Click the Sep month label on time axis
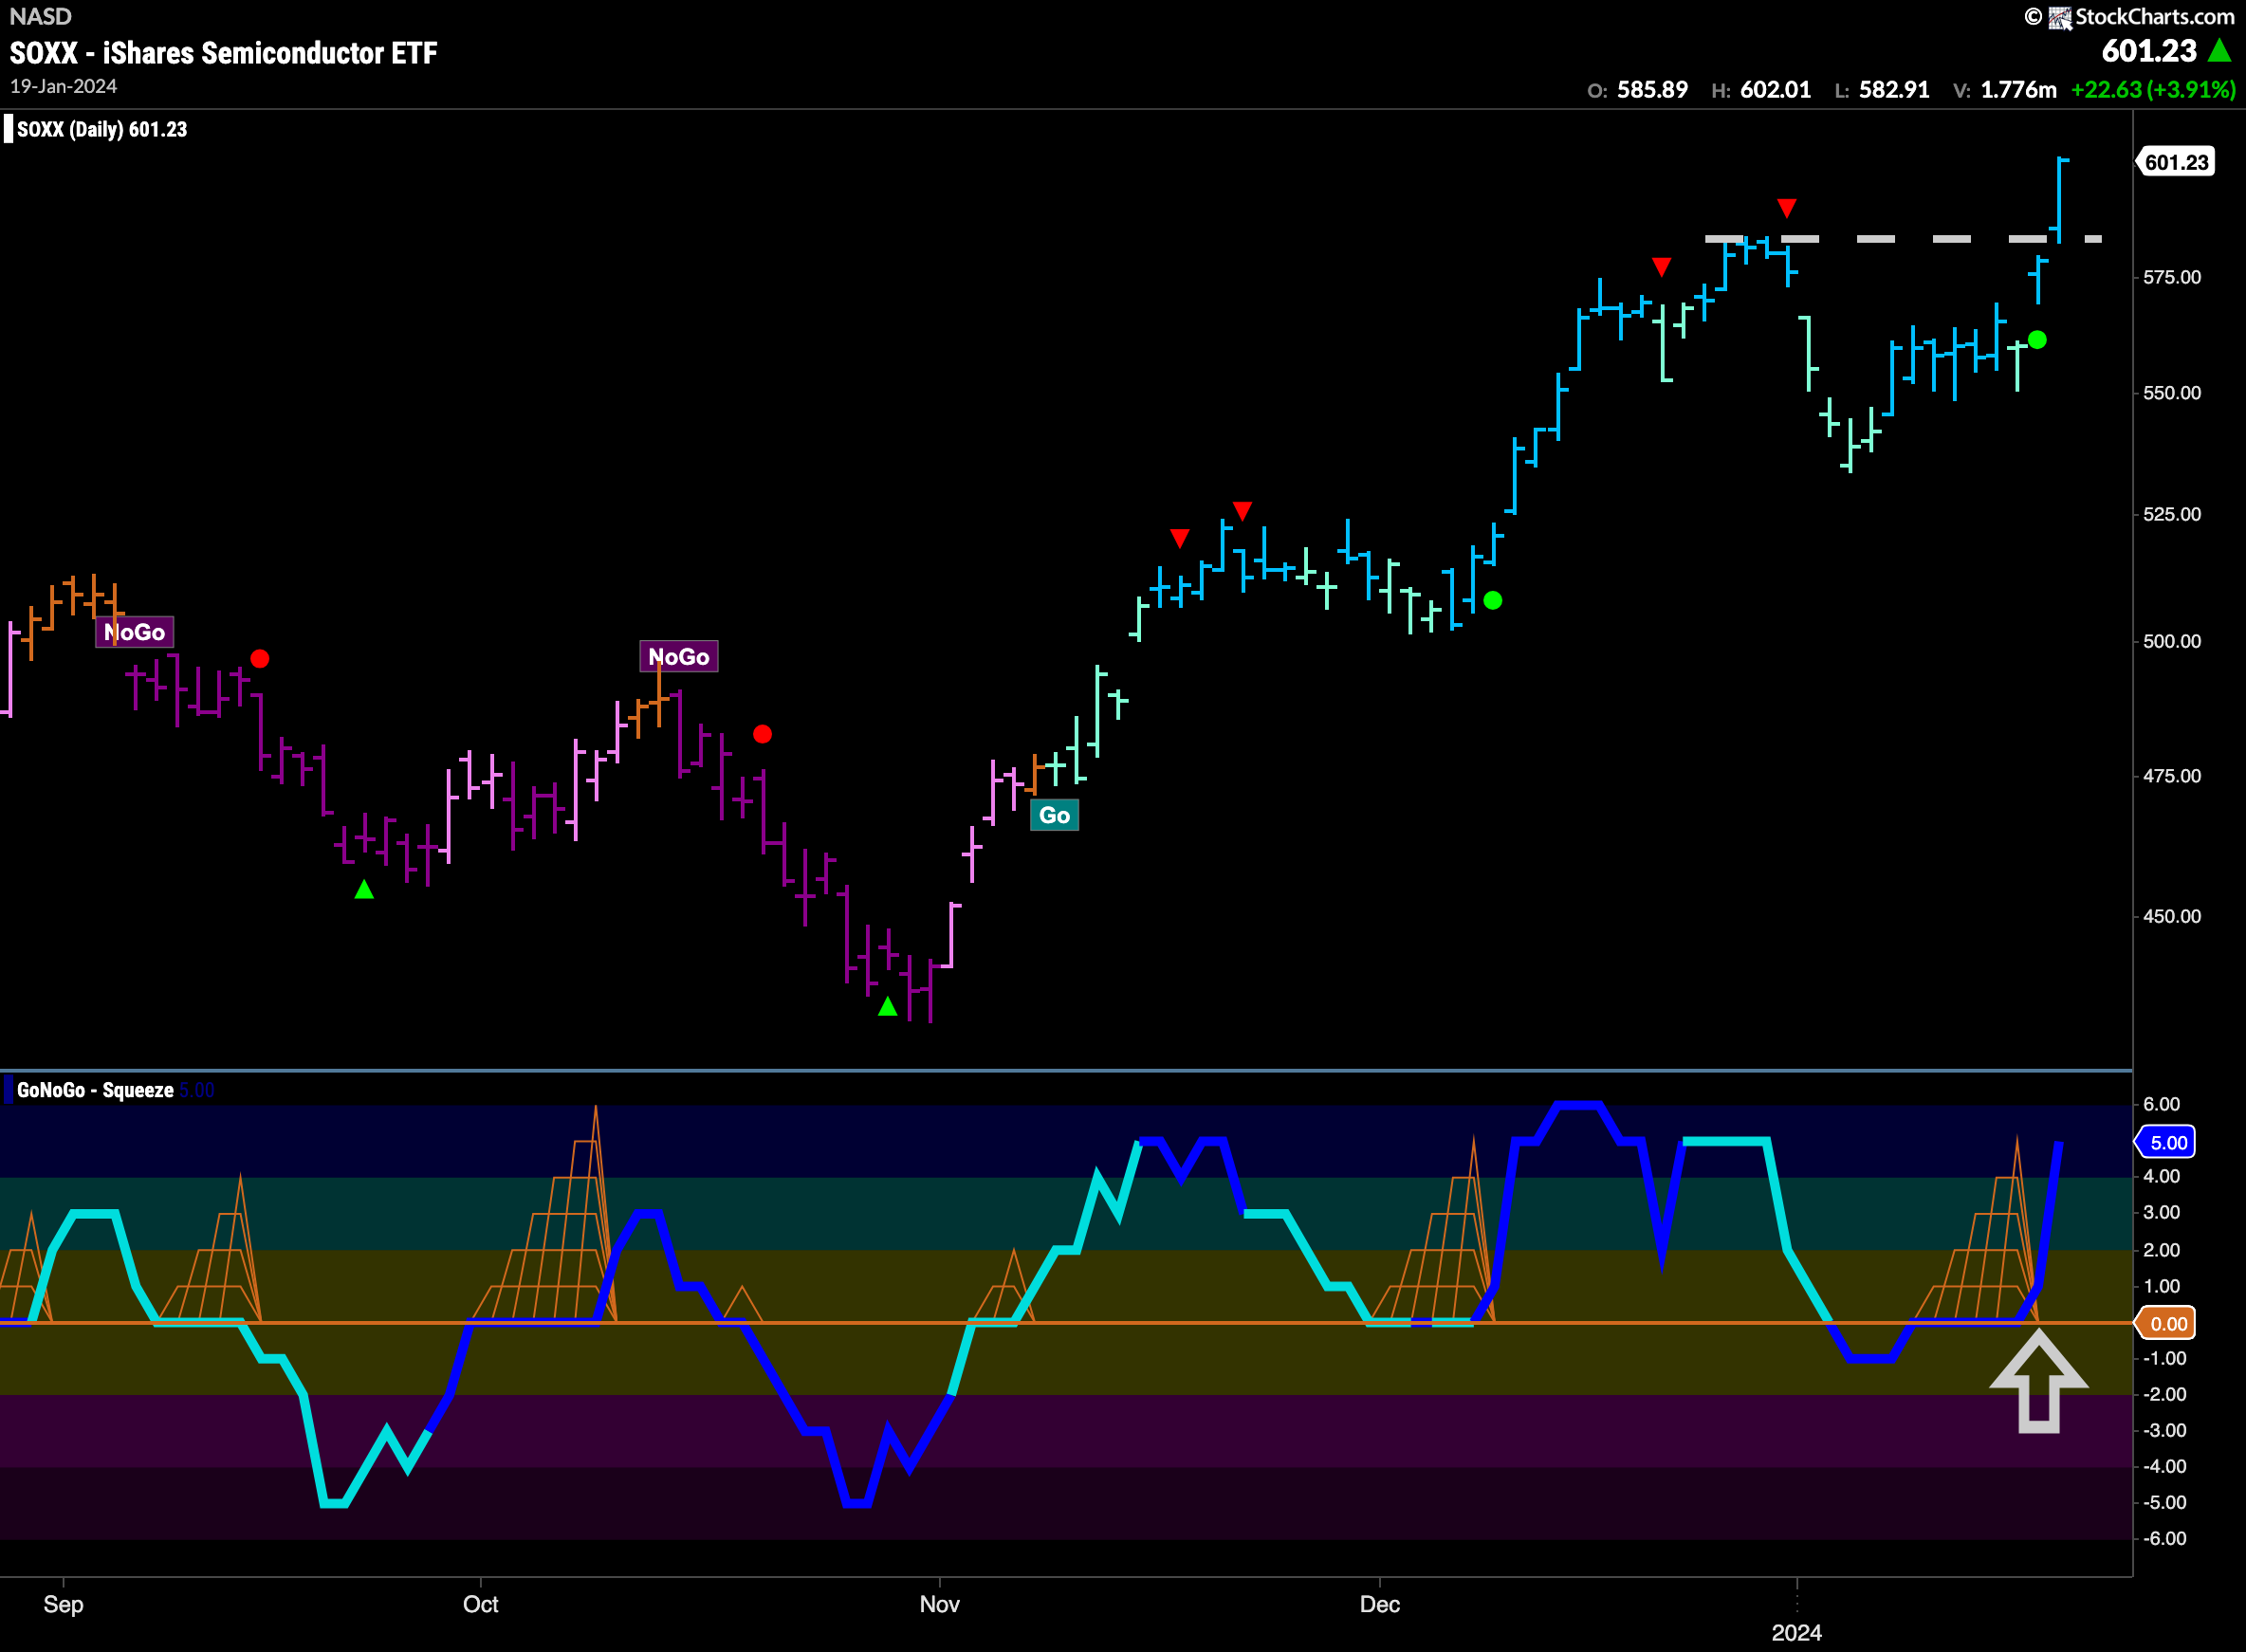Image resolution: width=2246 pixels, height=1652 pixels. [63, 1604]
